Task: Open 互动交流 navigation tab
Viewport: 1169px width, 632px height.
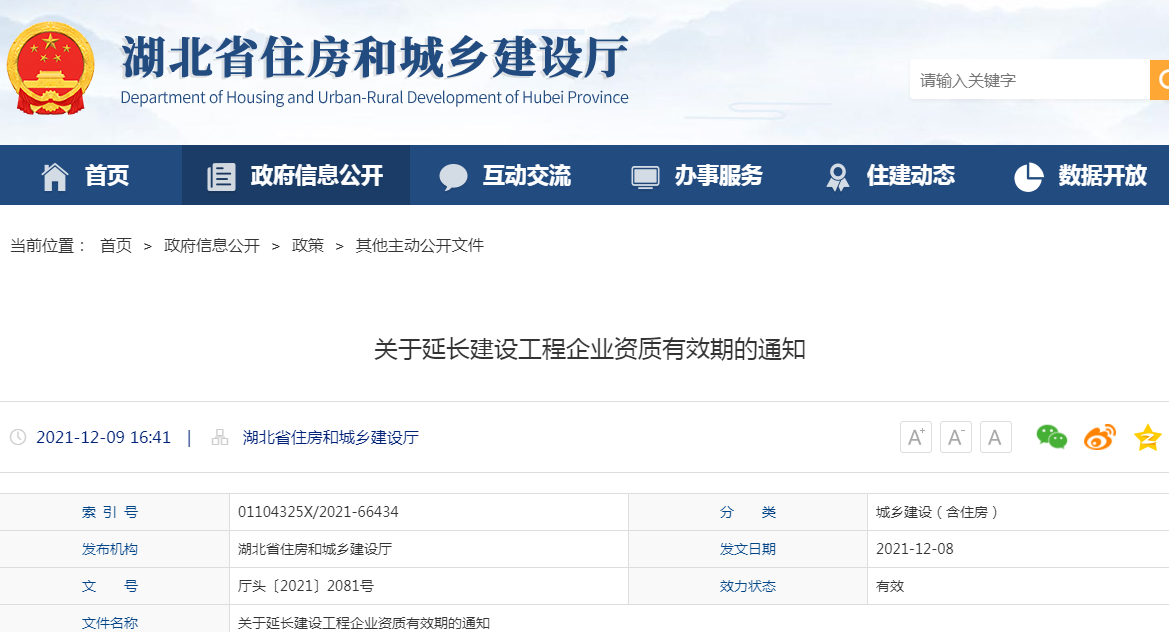Action: point(505,176)
